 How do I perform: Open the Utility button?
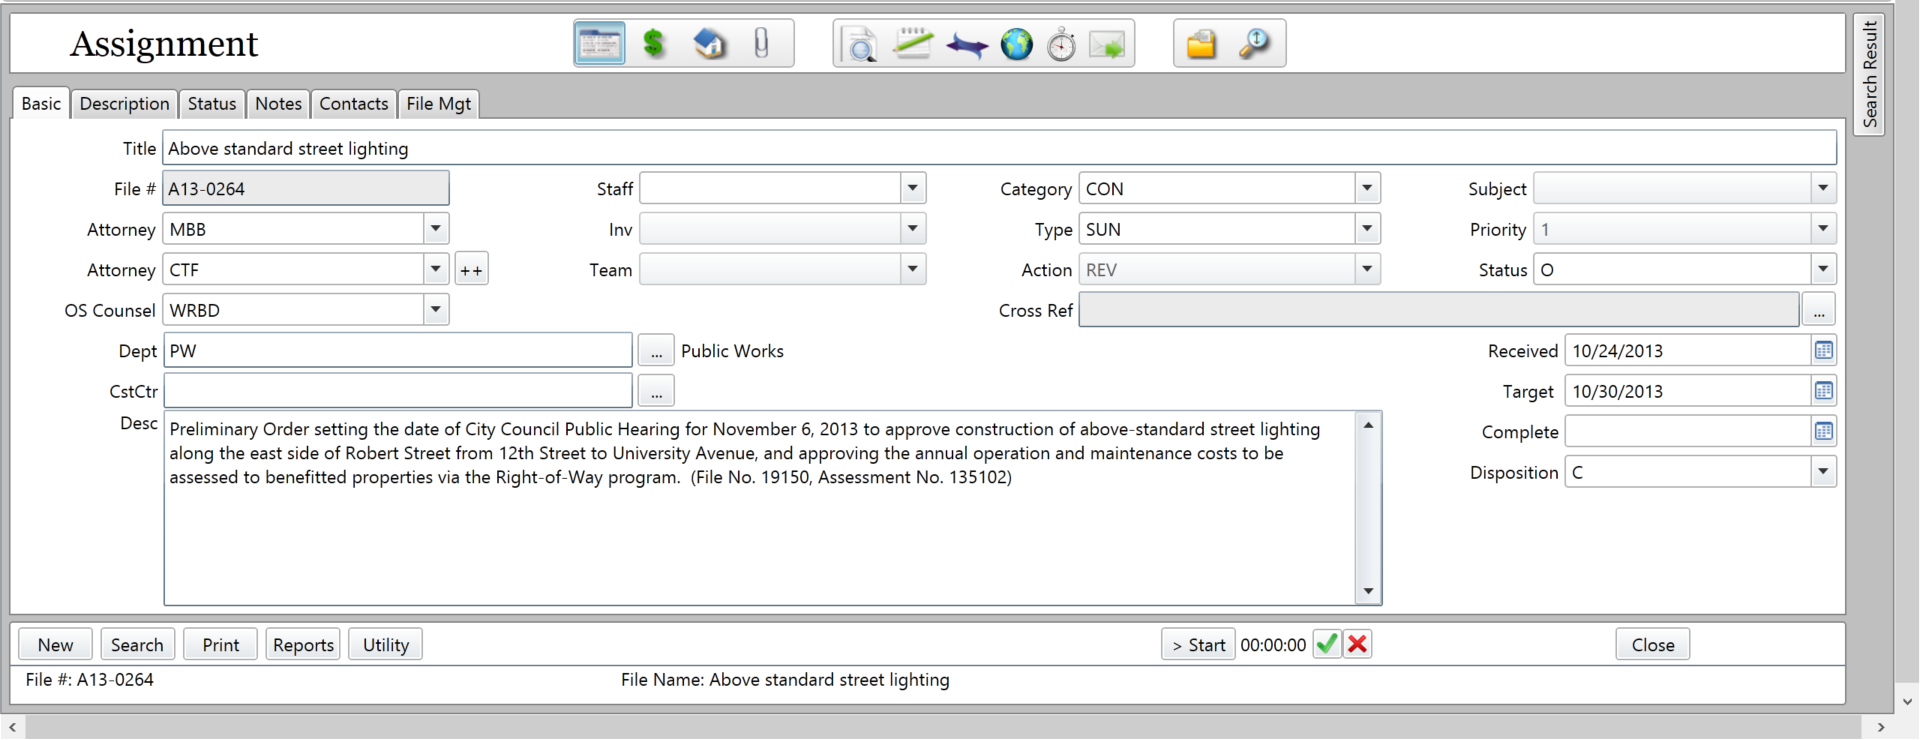click(386, 645)
